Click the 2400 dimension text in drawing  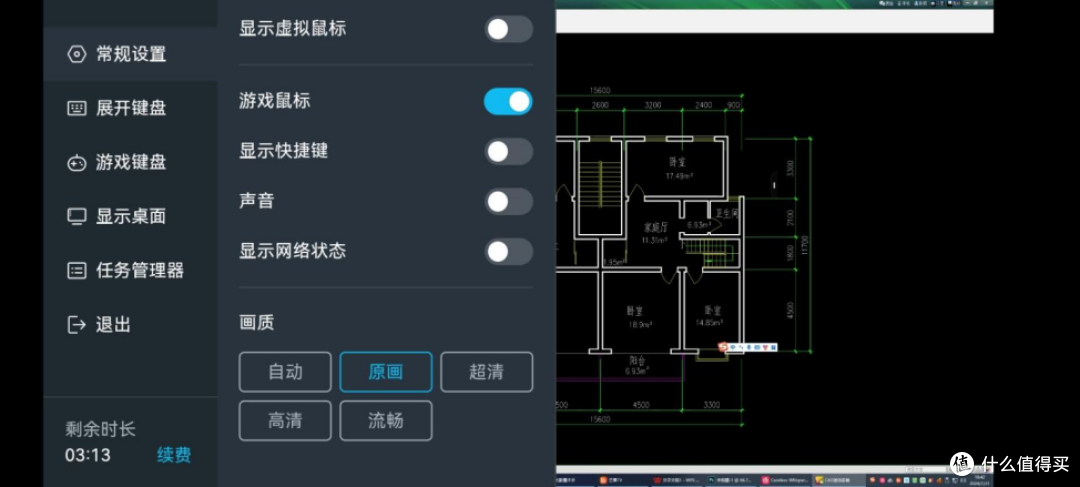pos(703,105)
